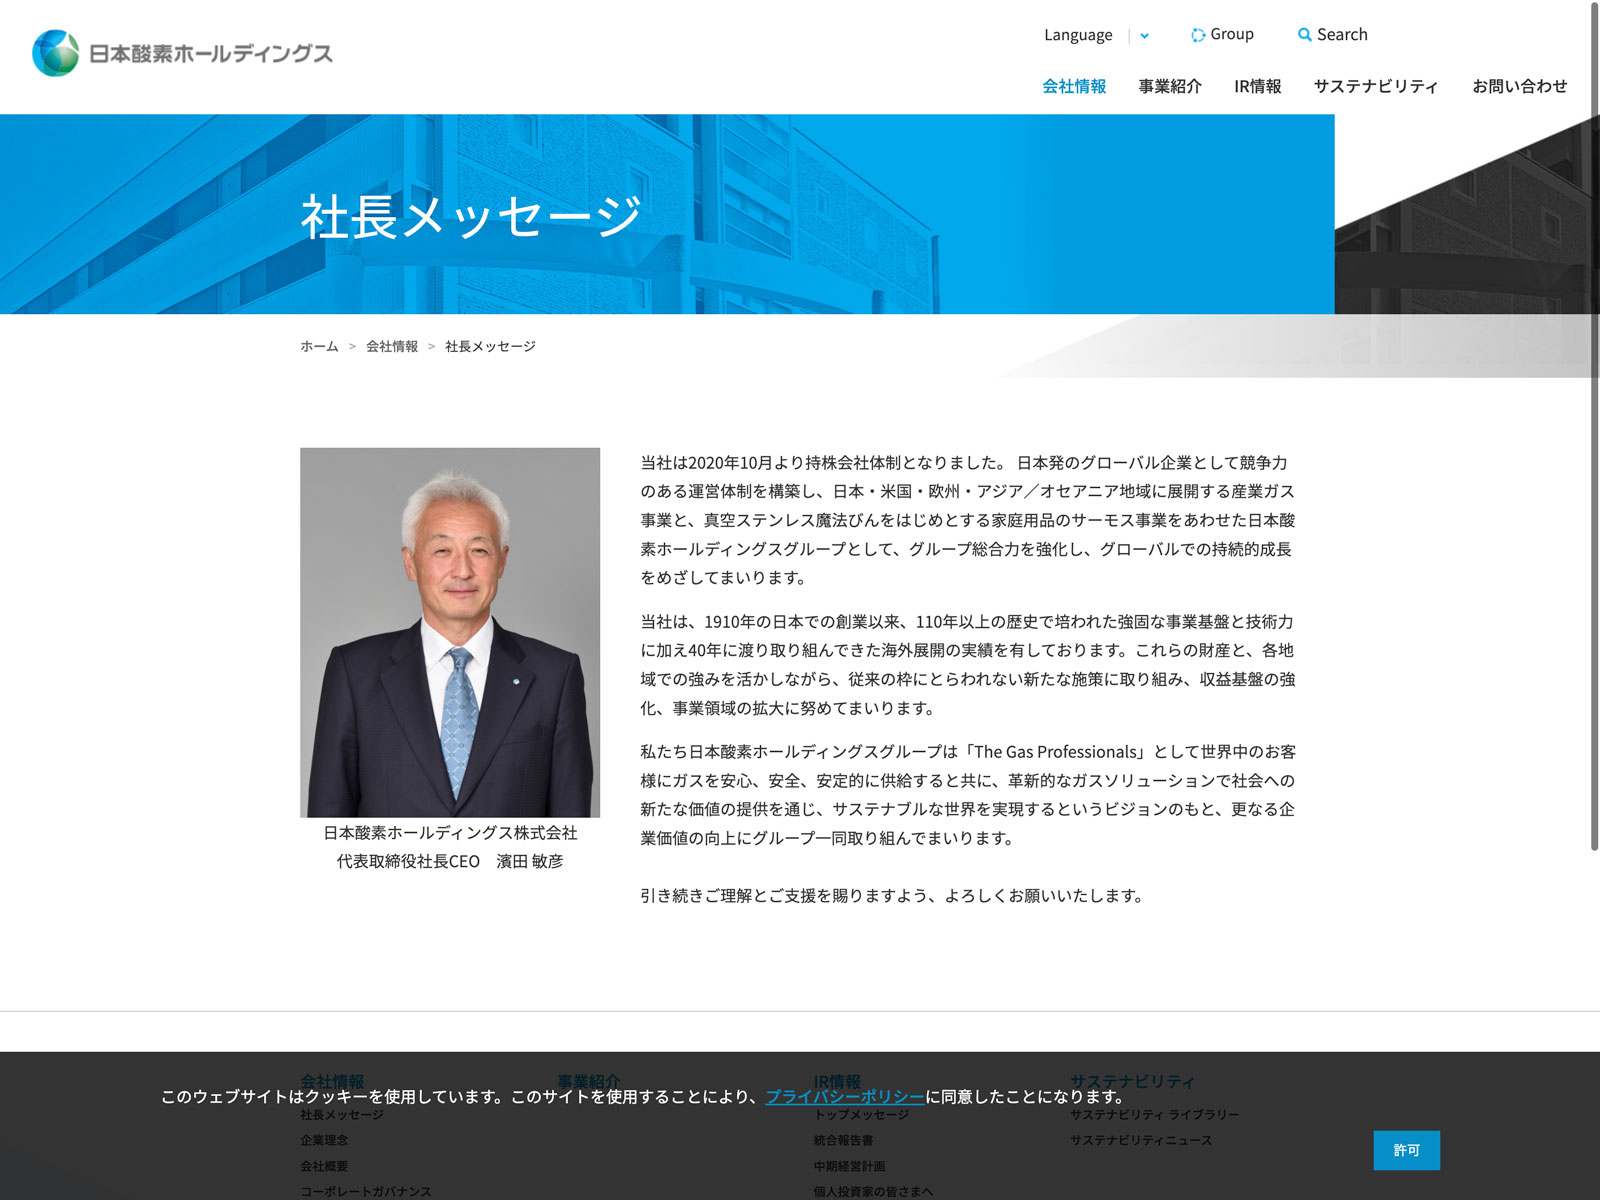Screen dimensions: 1600x1200
Task: Click ホーム in the breadcrumb
Action: tap(319, 346)
